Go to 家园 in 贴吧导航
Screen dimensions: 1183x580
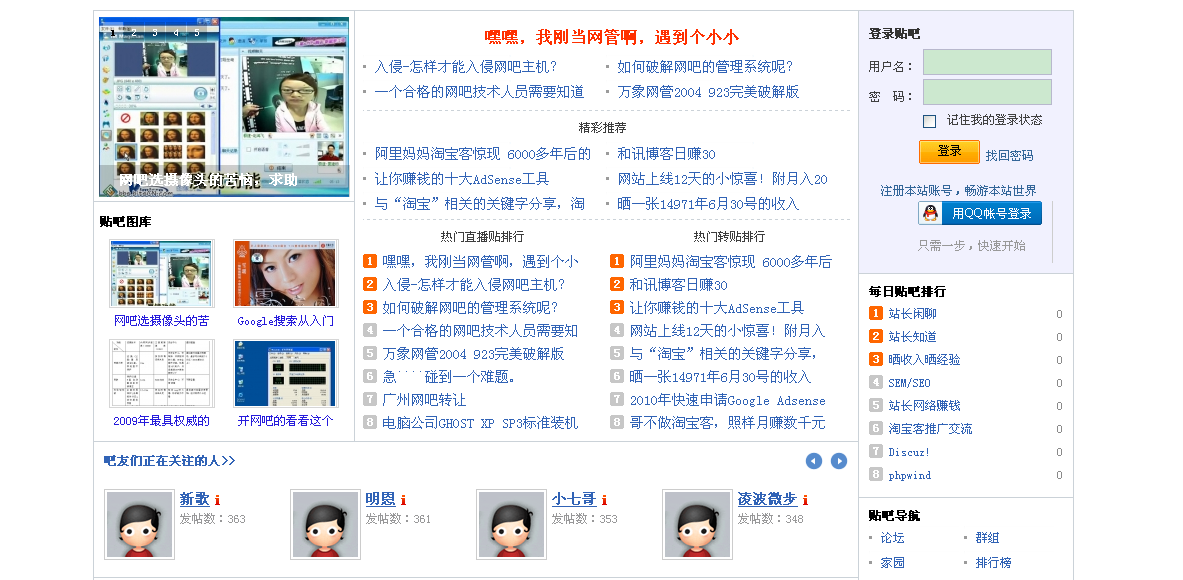pos(892,563)
